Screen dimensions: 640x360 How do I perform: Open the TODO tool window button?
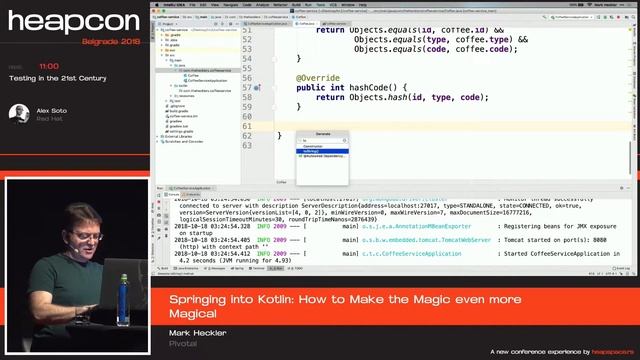pos(296,268)
